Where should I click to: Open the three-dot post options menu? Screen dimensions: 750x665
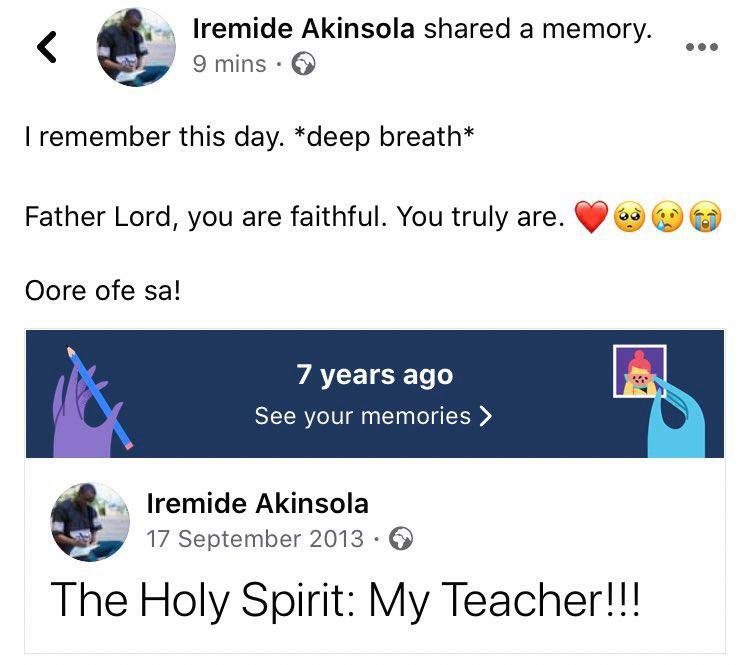point(701,47)
